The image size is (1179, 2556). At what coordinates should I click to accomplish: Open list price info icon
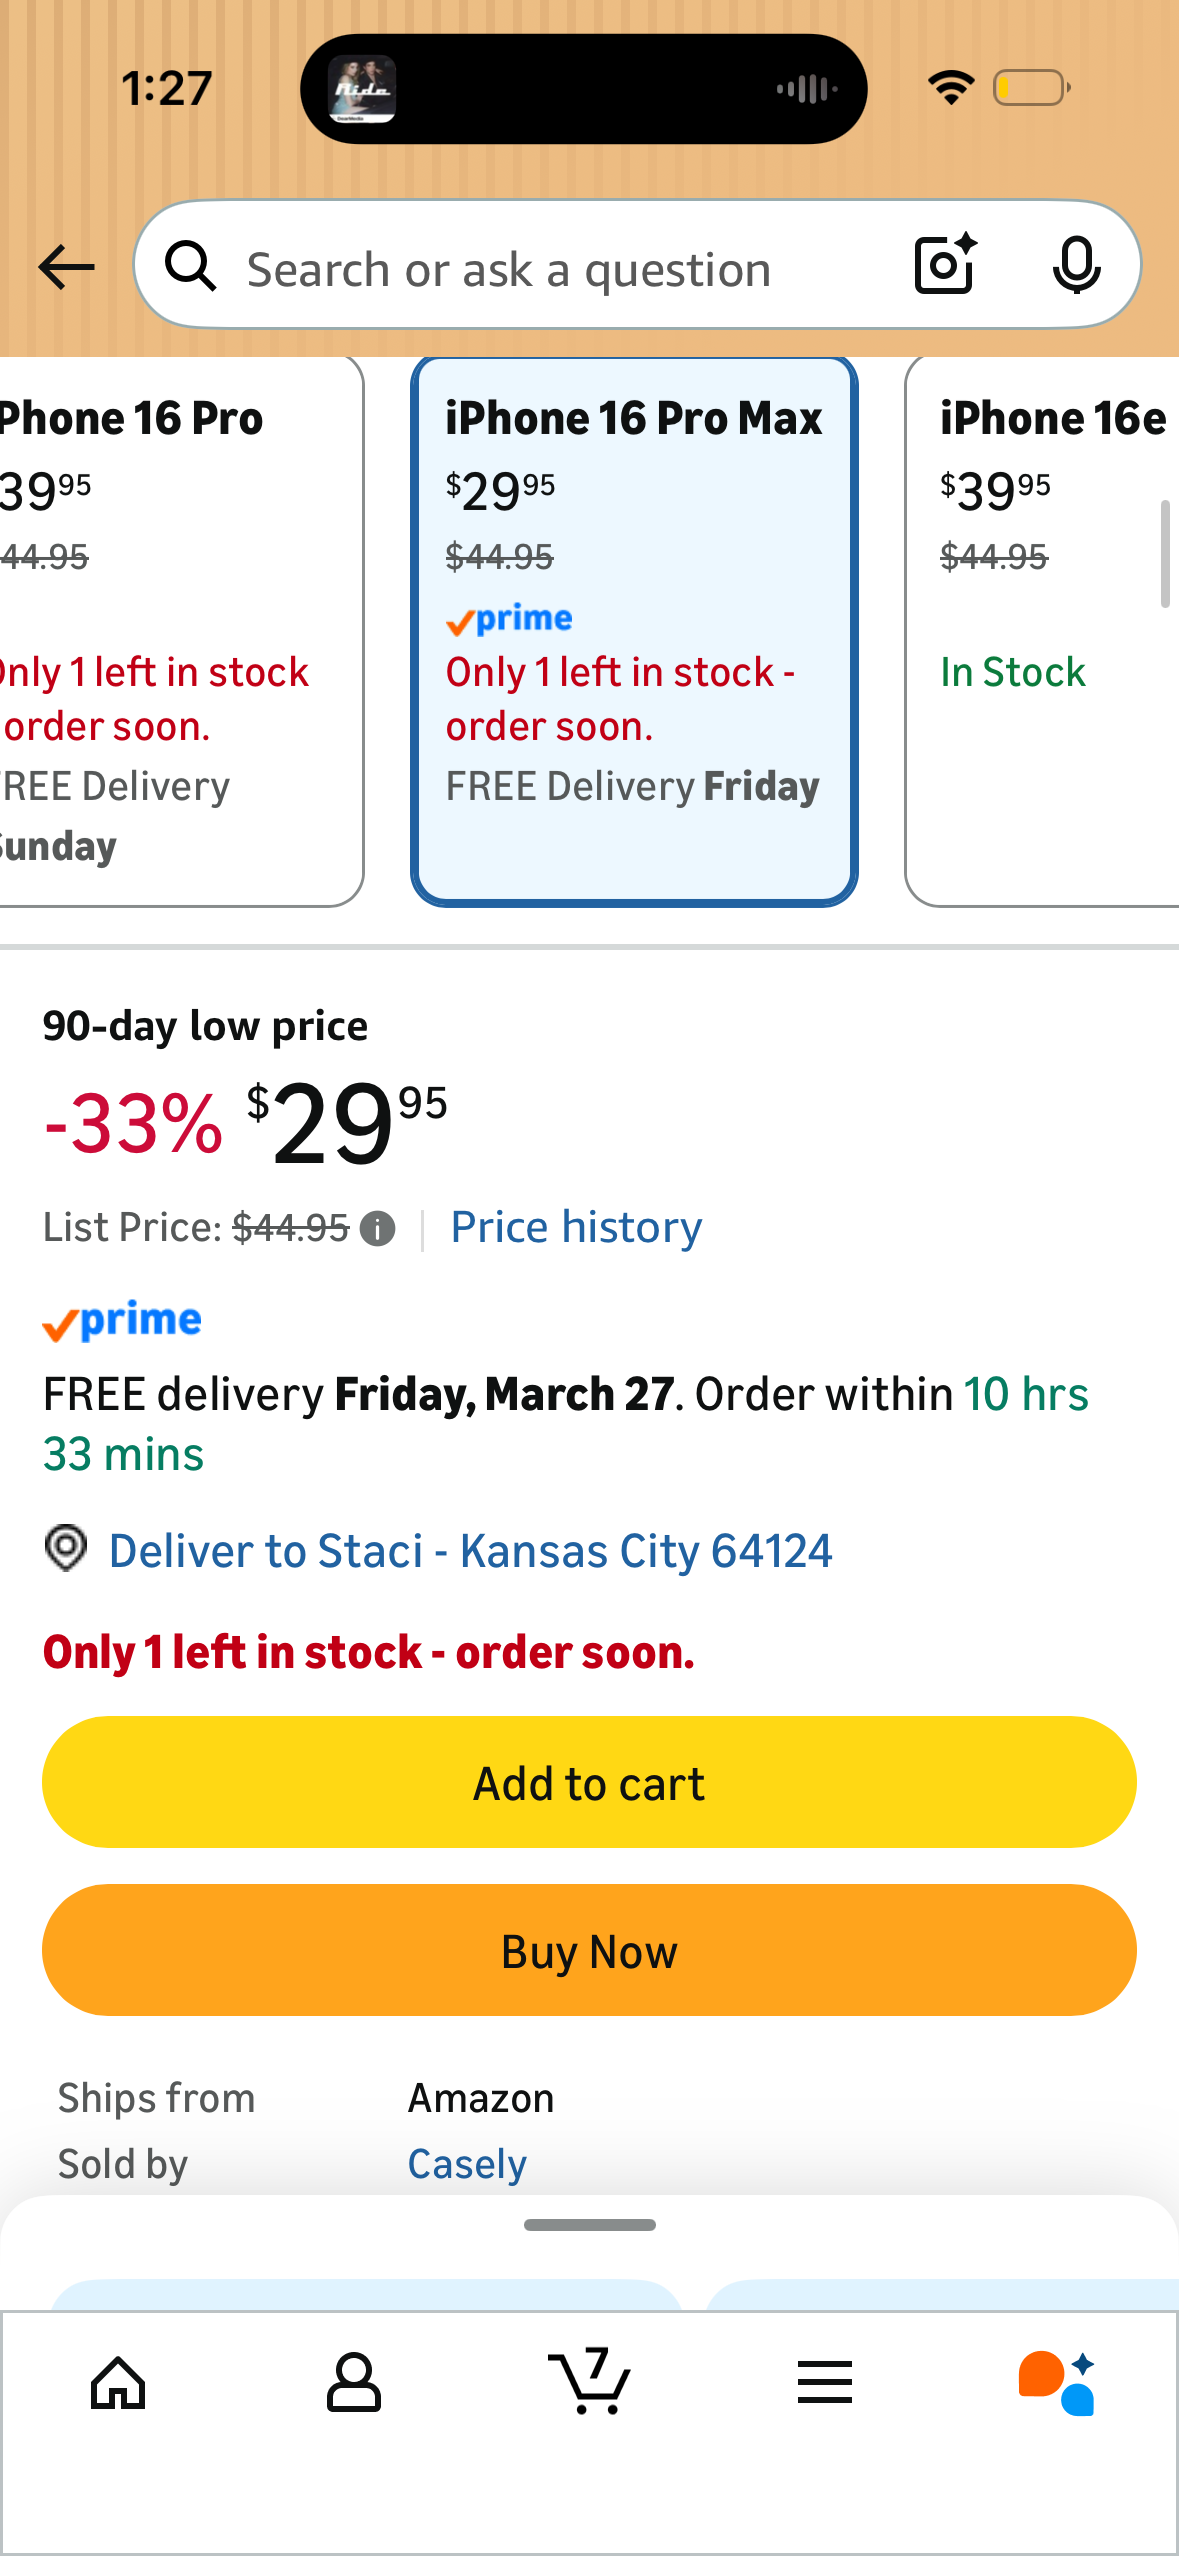(x=377, y=1228)
